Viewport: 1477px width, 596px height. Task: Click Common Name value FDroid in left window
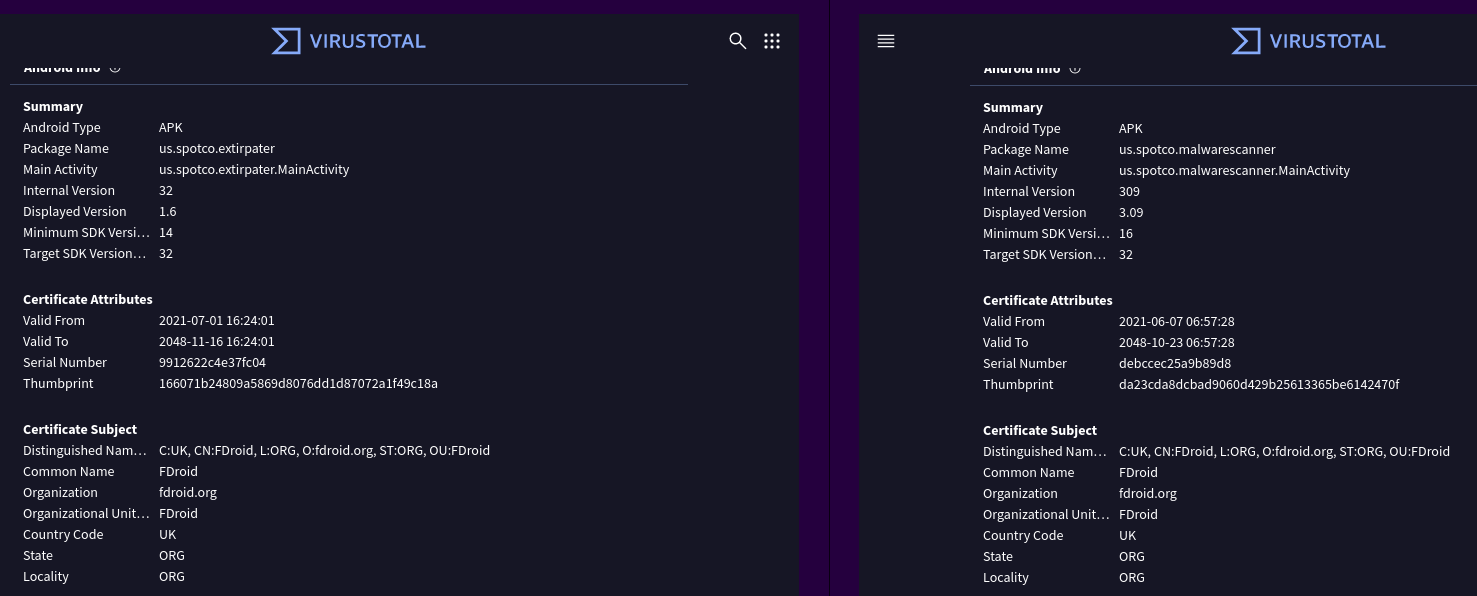179,472
